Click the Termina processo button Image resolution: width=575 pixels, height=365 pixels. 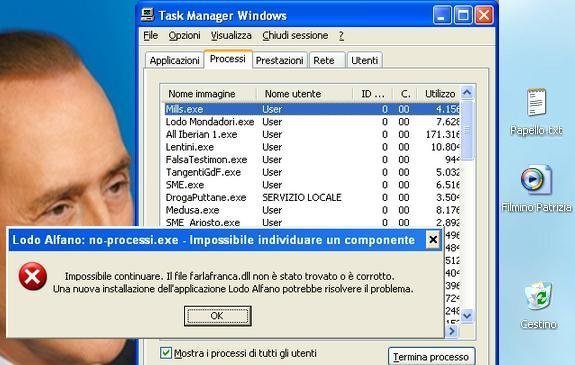pos(431,357)
